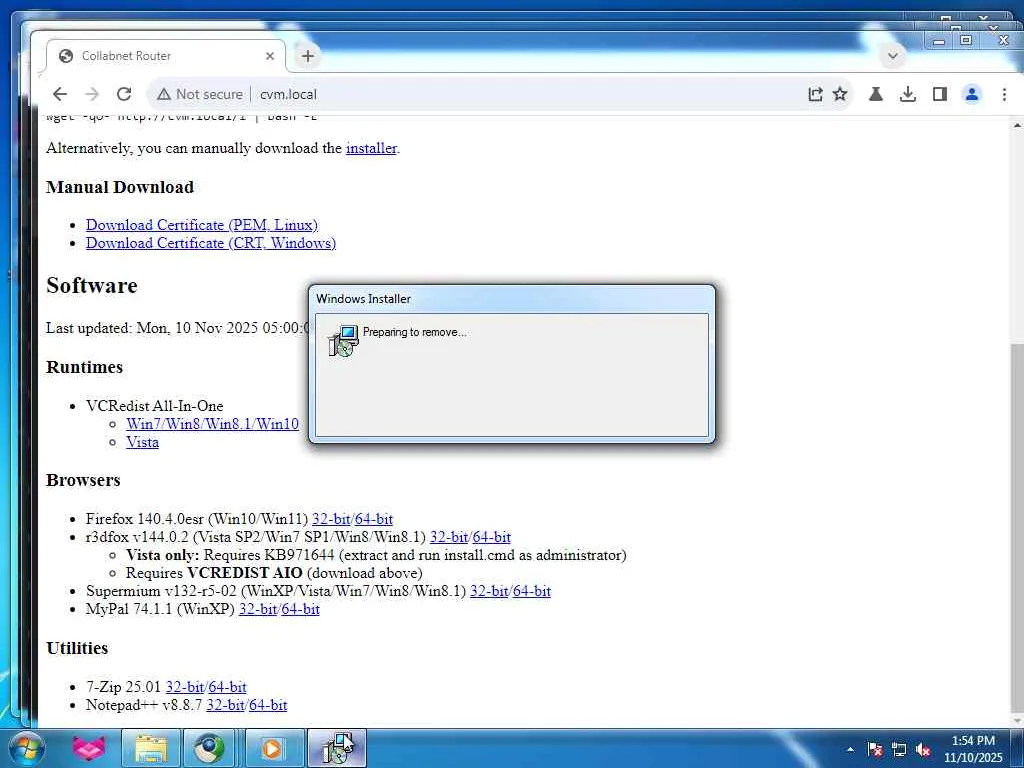1024x768 pixels.
Task: Click the Windows Installer title bar
Action: tap(512, 298)
